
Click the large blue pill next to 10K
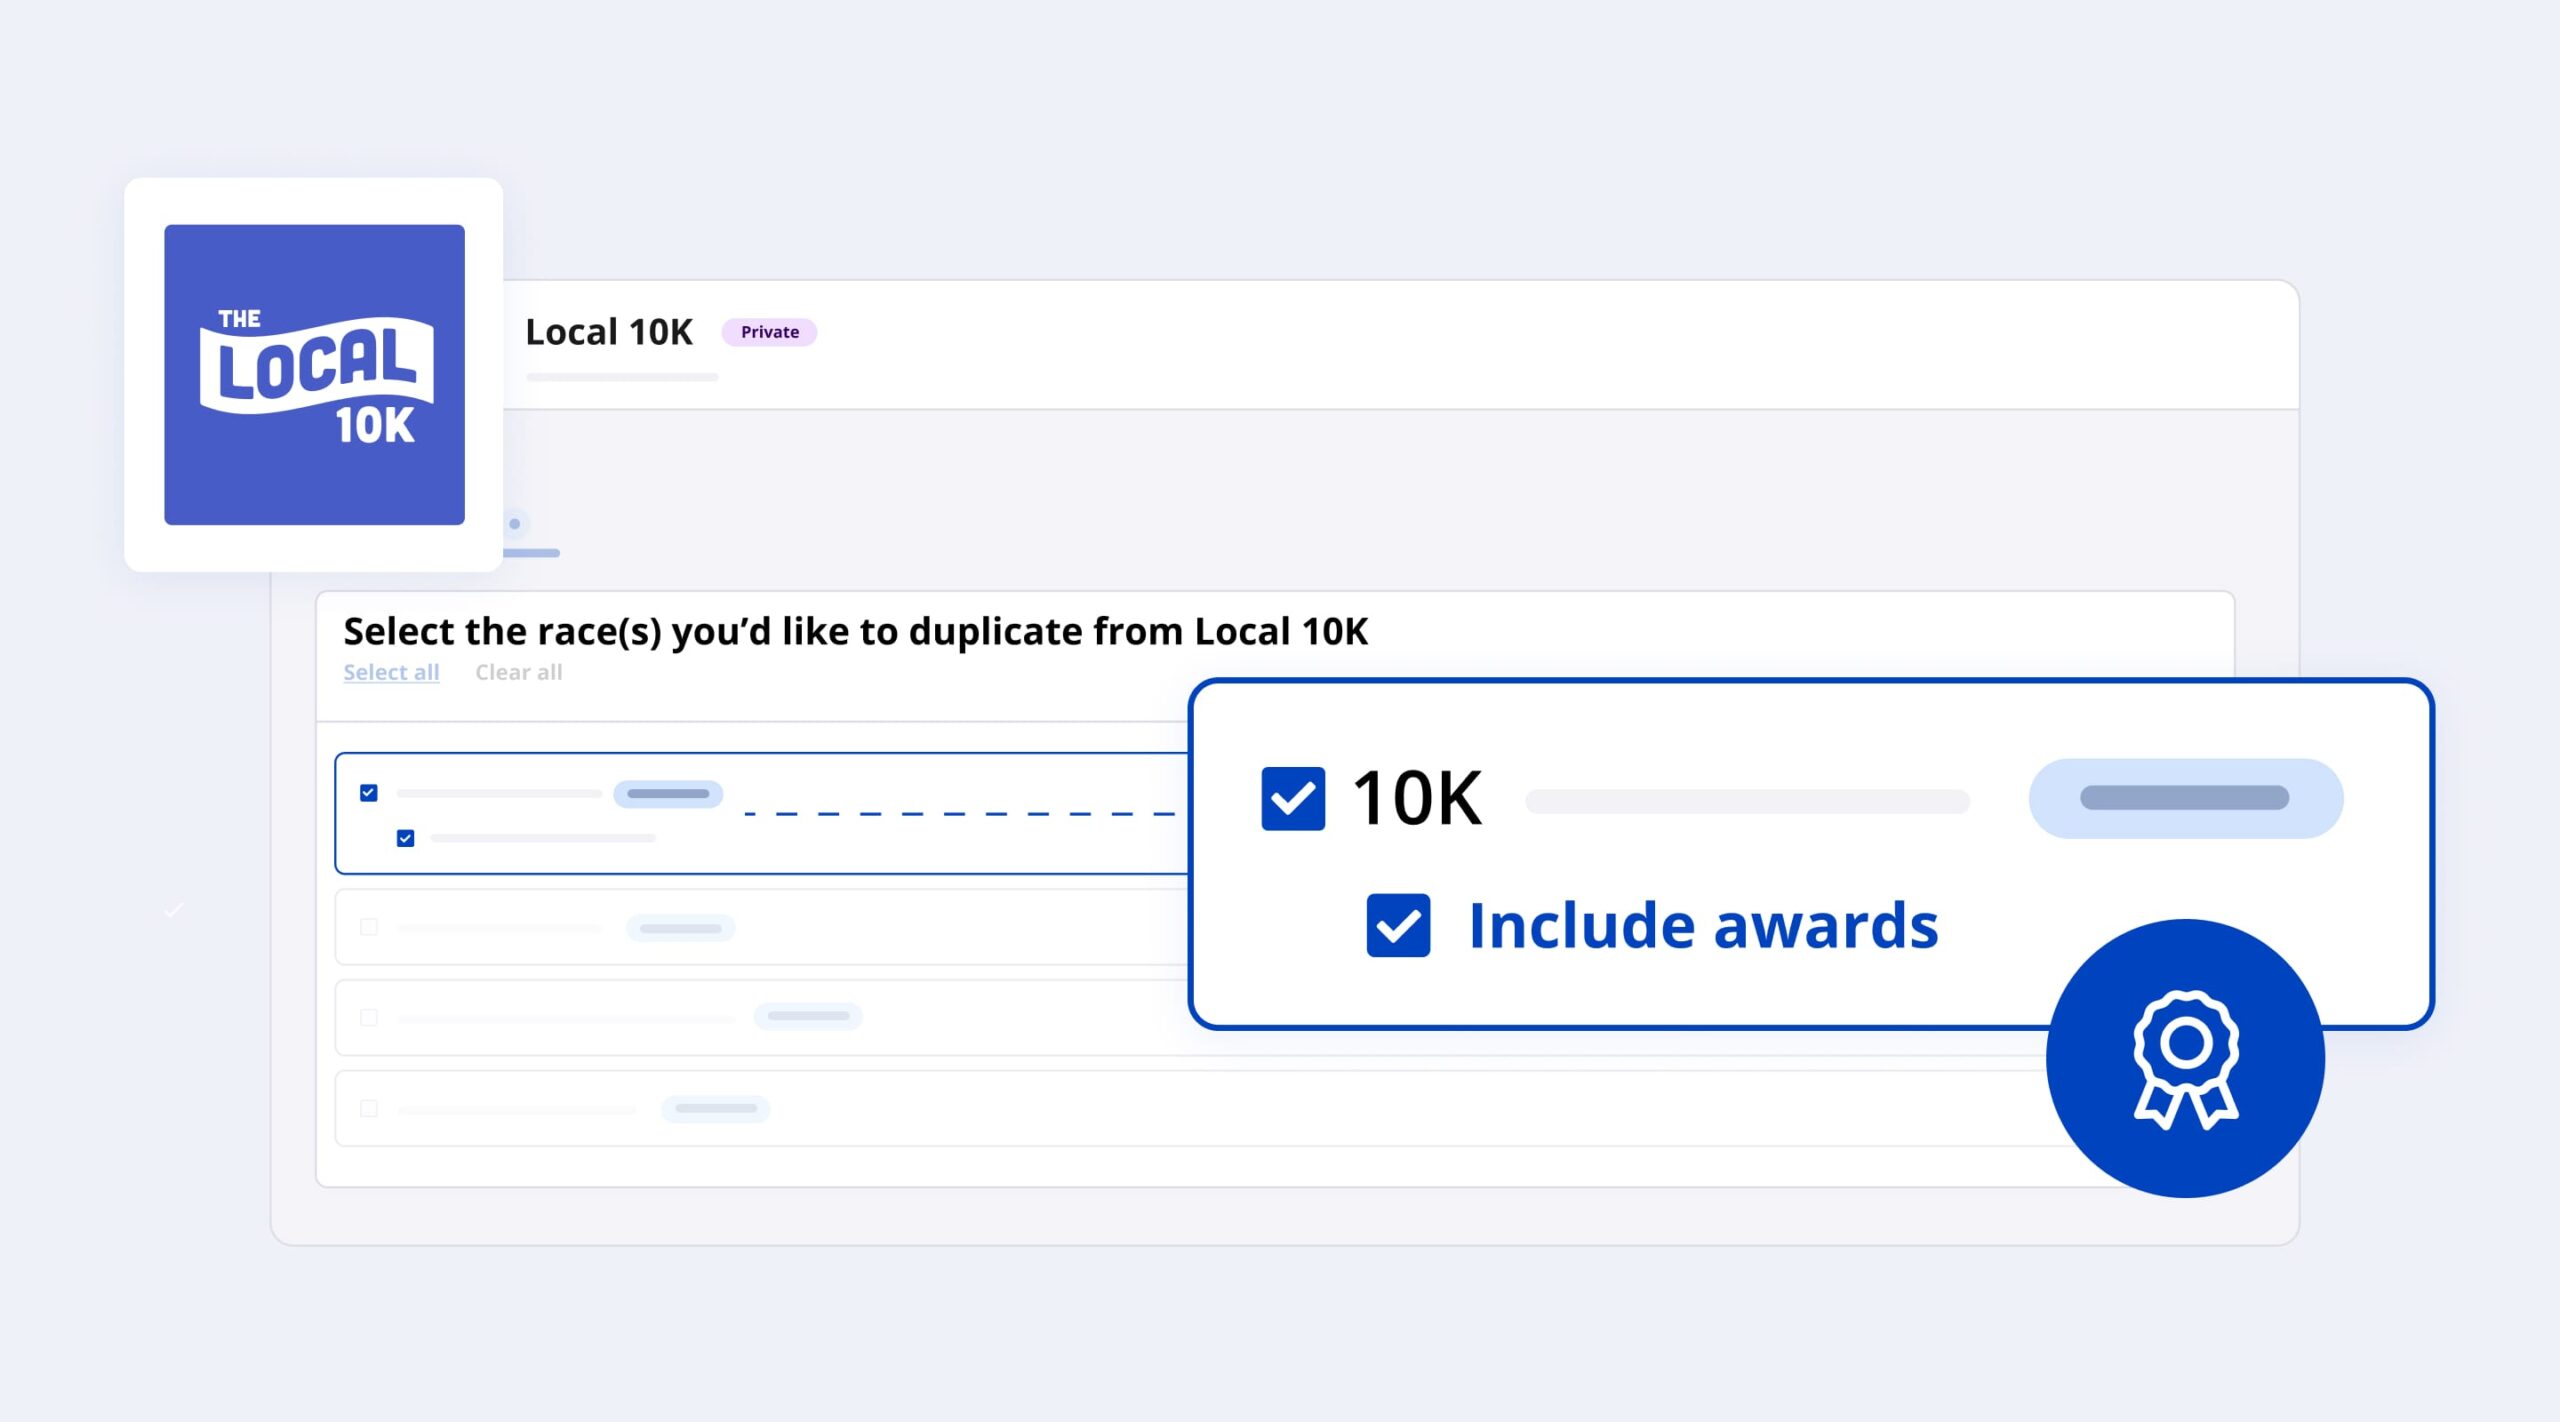[x=2185, y=798]
